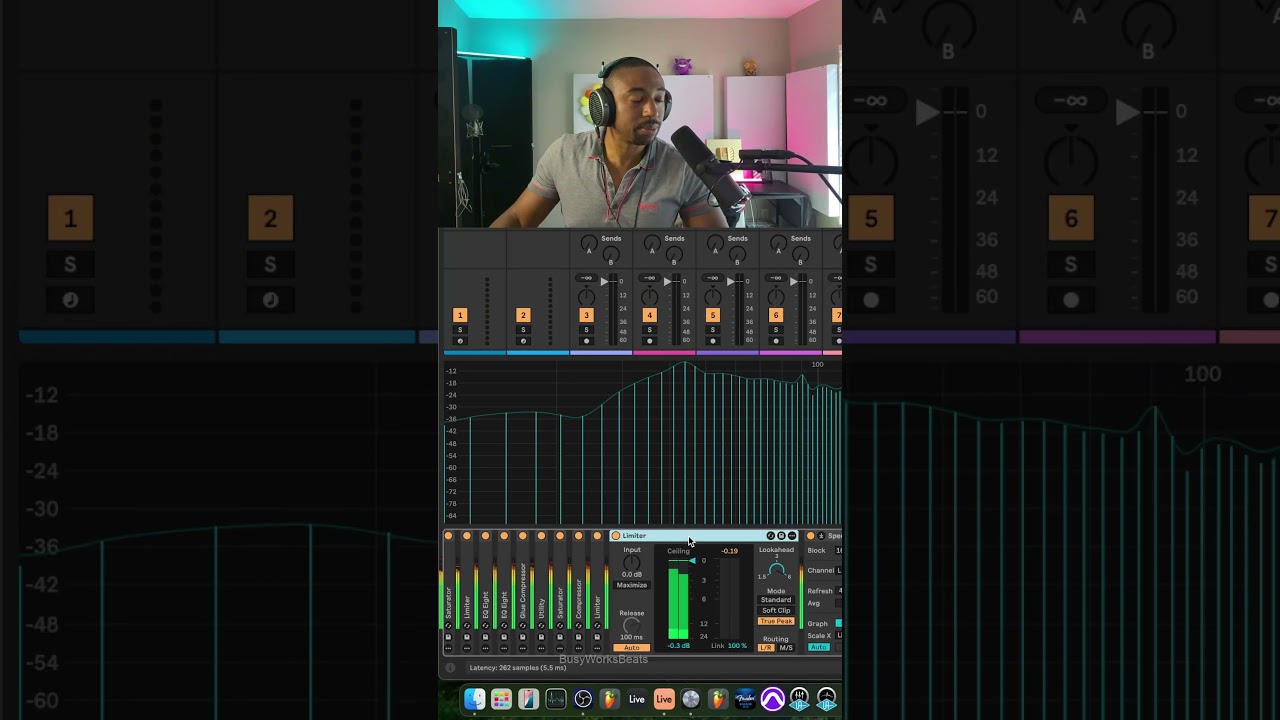Hot-swap the Compressor device preset
Image resolution: width=1280 pixels, height=720 pixels.
point(579,626)
